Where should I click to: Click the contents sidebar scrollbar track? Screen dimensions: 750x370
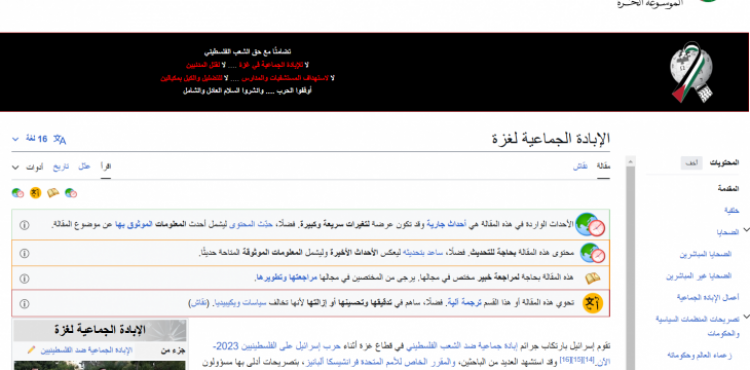[630, 268]
